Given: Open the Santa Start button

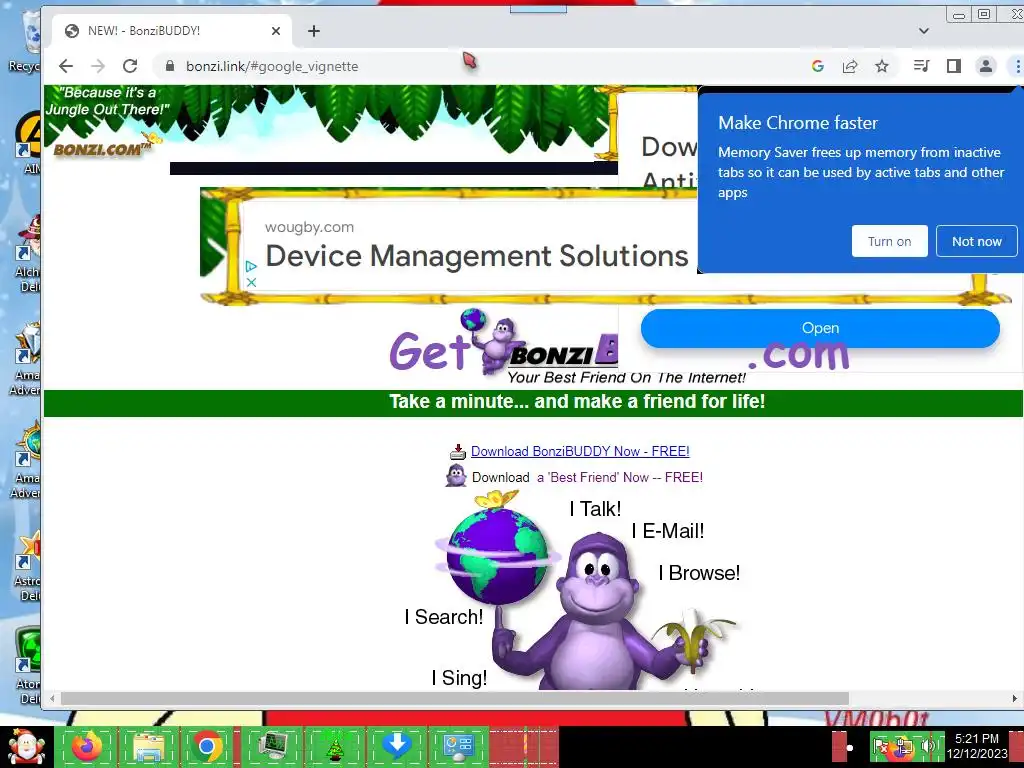Looking at the screenshot, I should (x=26, y=746).
